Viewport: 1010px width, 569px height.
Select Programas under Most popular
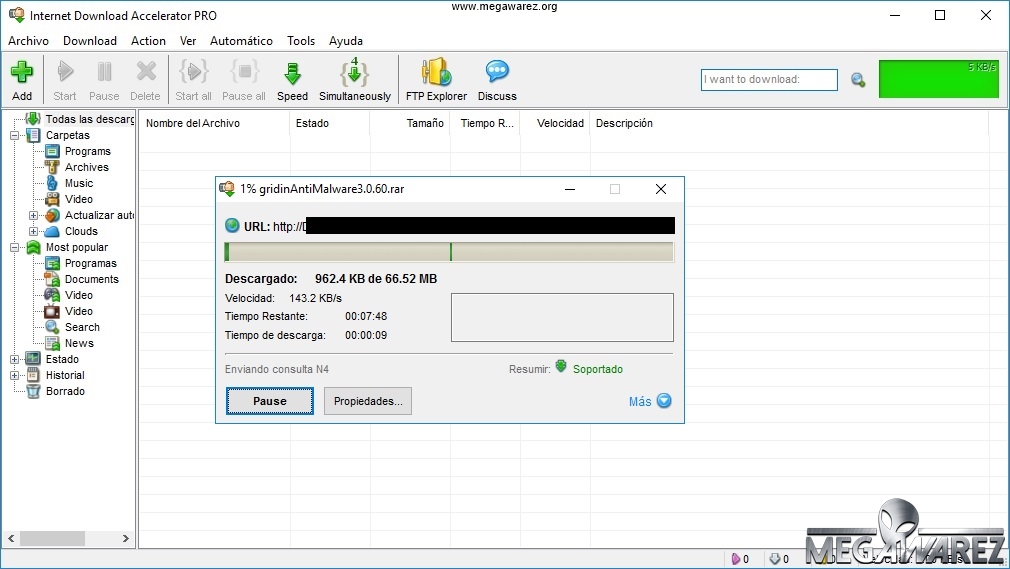pyautogui.click(x=91, y=264)
